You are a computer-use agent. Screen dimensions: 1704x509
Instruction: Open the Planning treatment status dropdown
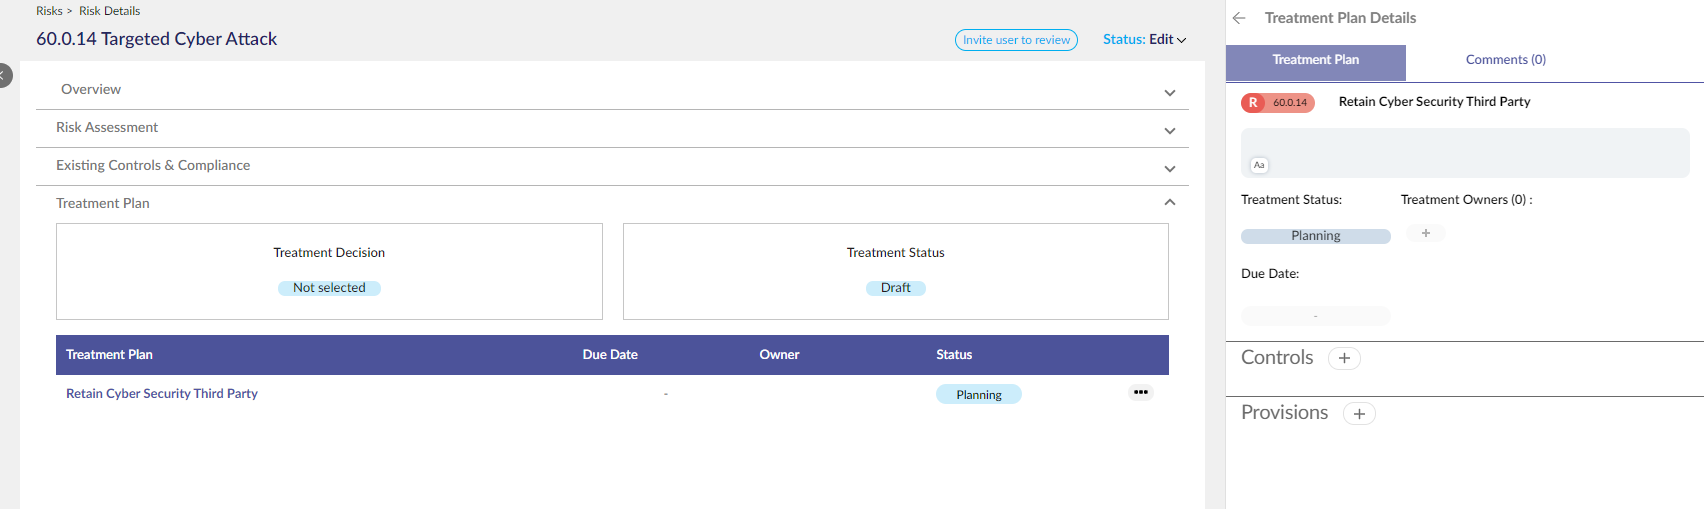1316,236
